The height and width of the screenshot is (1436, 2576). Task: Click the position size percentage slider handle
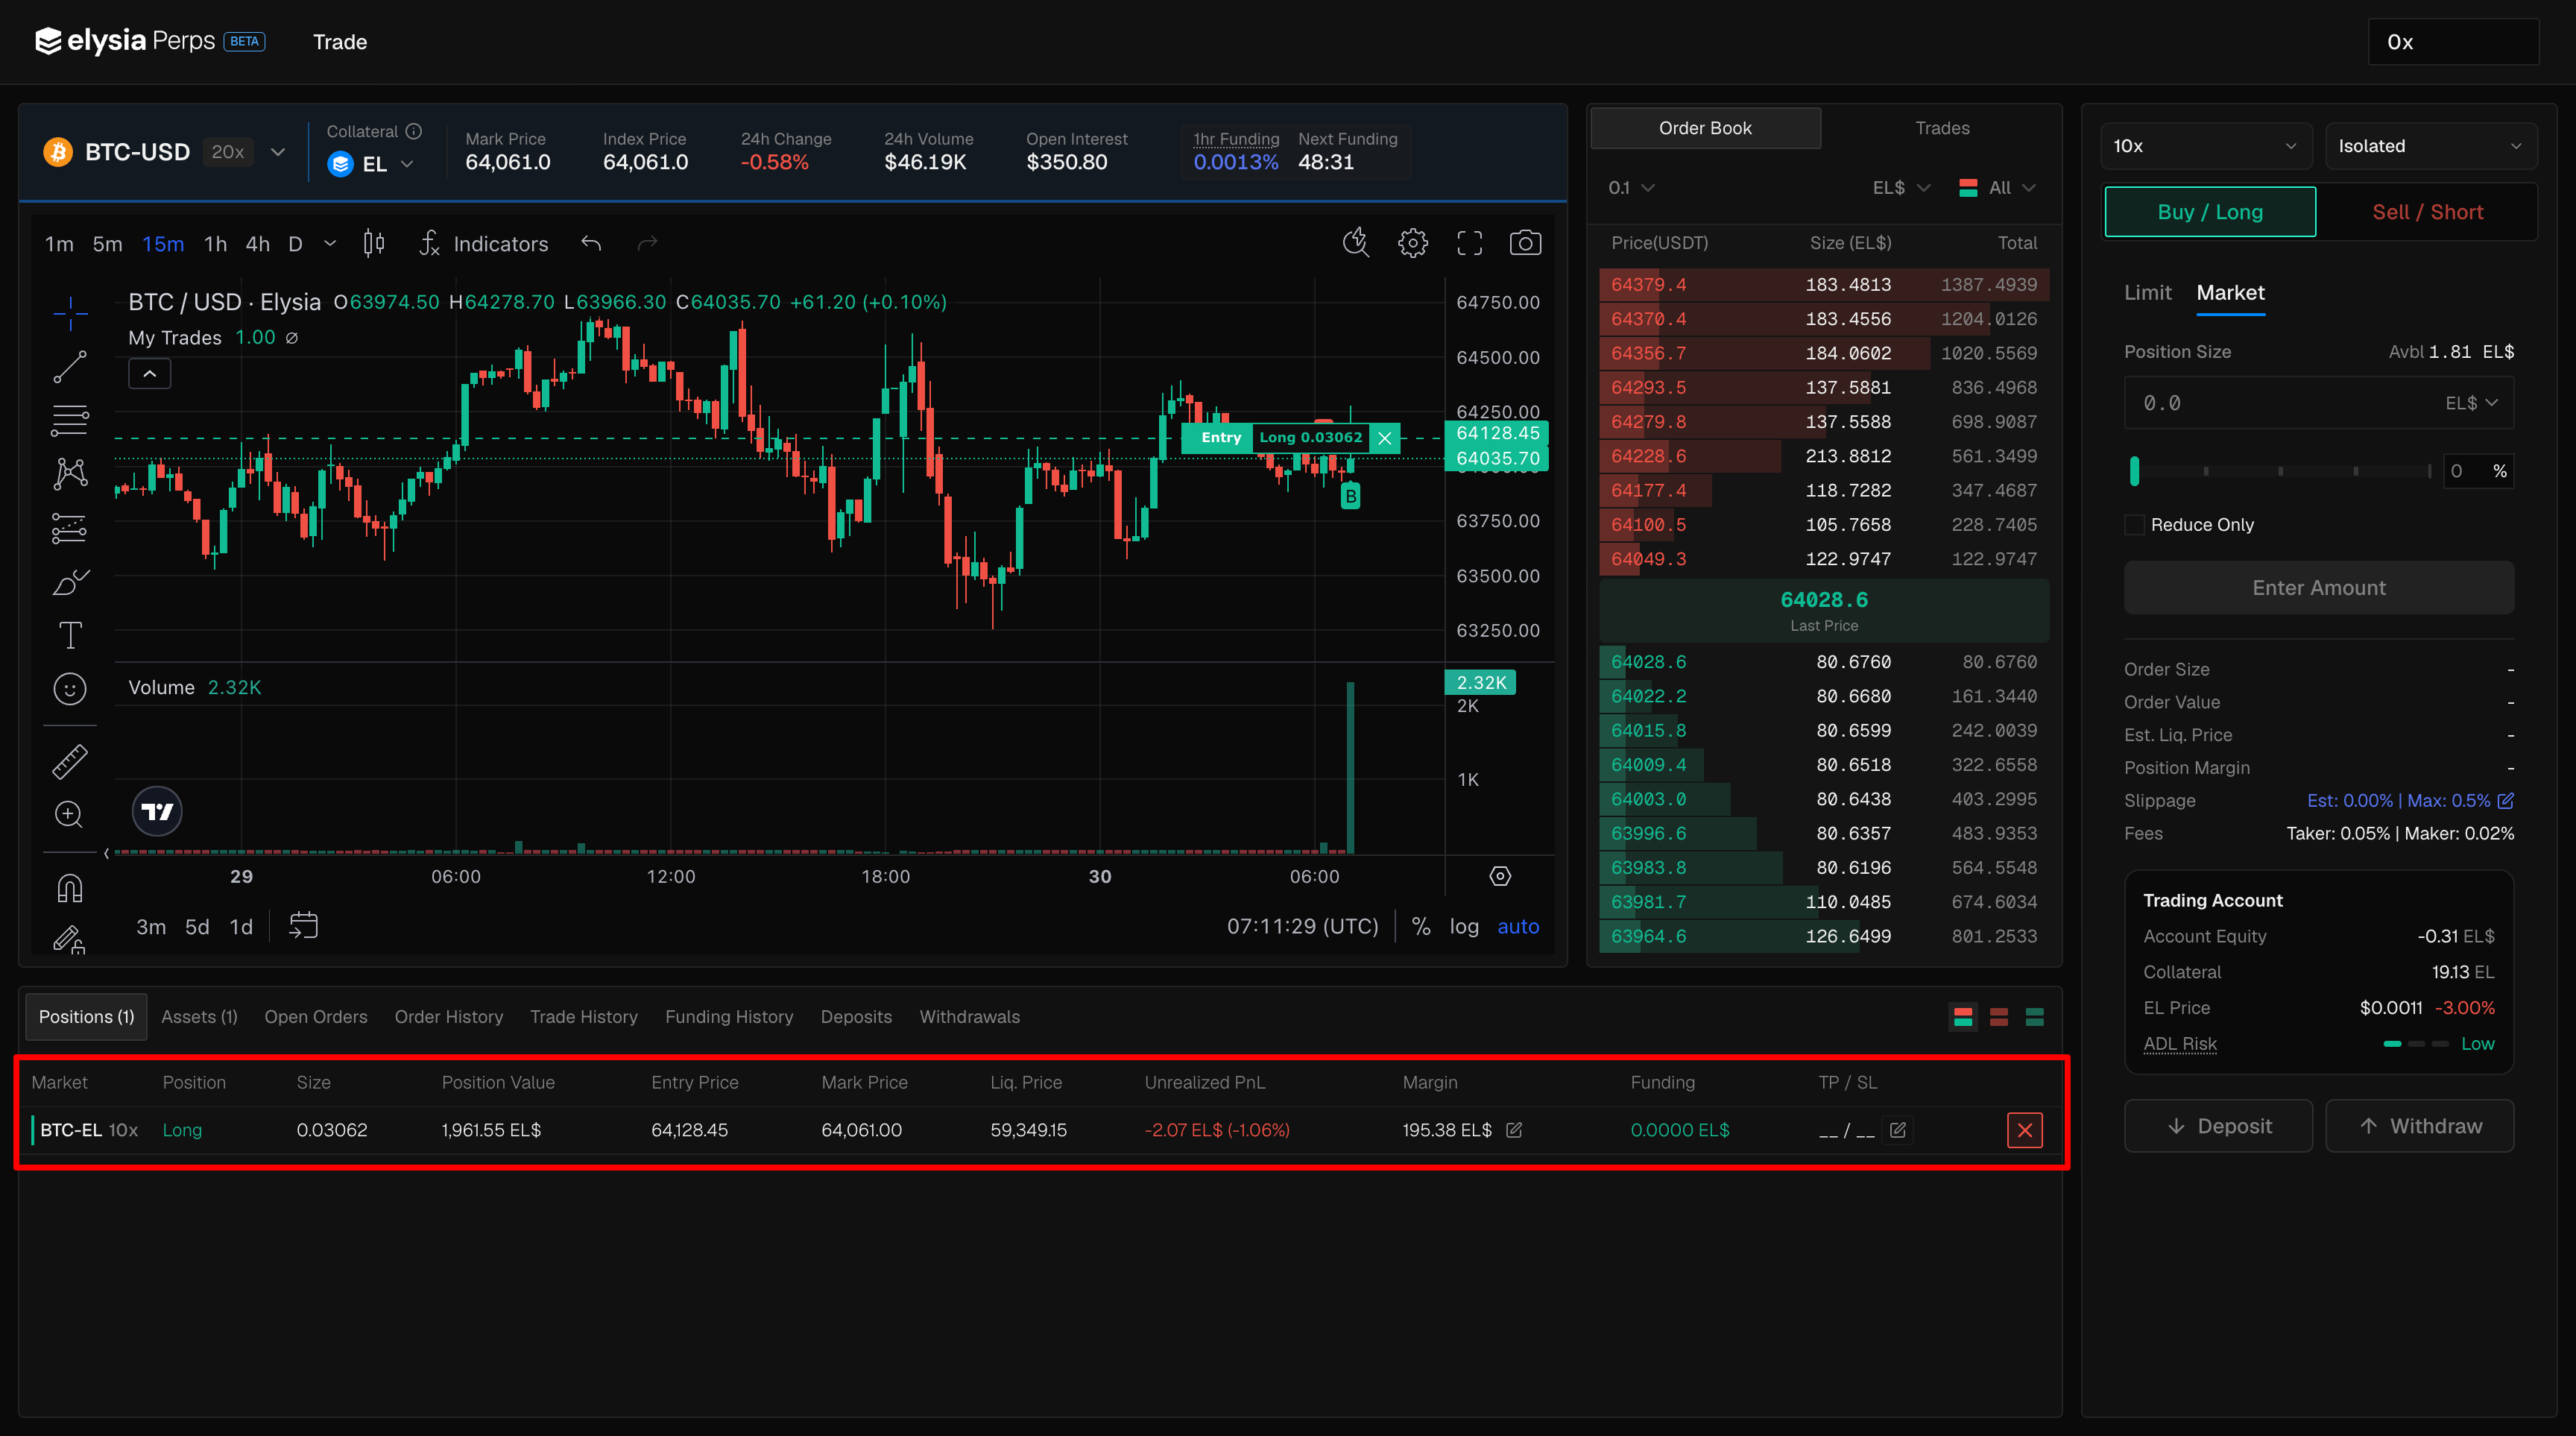(2135, 471)
